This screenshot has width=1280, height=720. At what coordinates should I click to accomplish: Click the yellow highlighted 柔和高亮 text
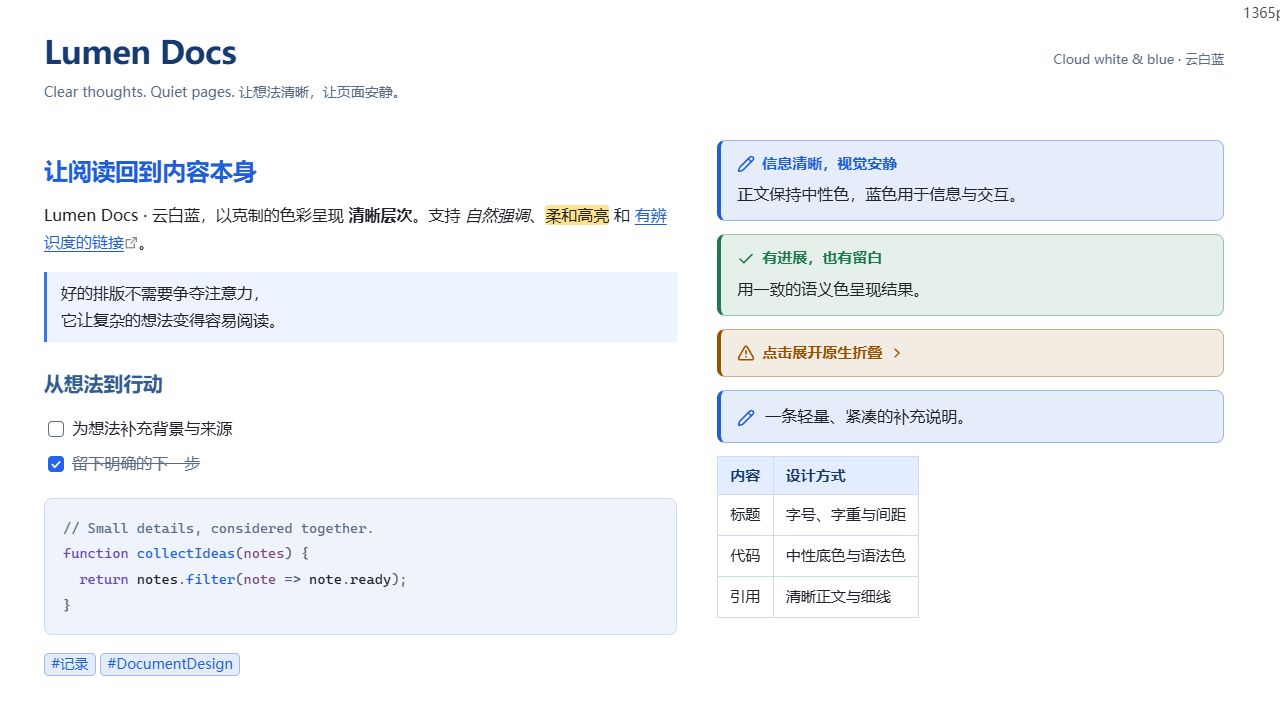577,215
